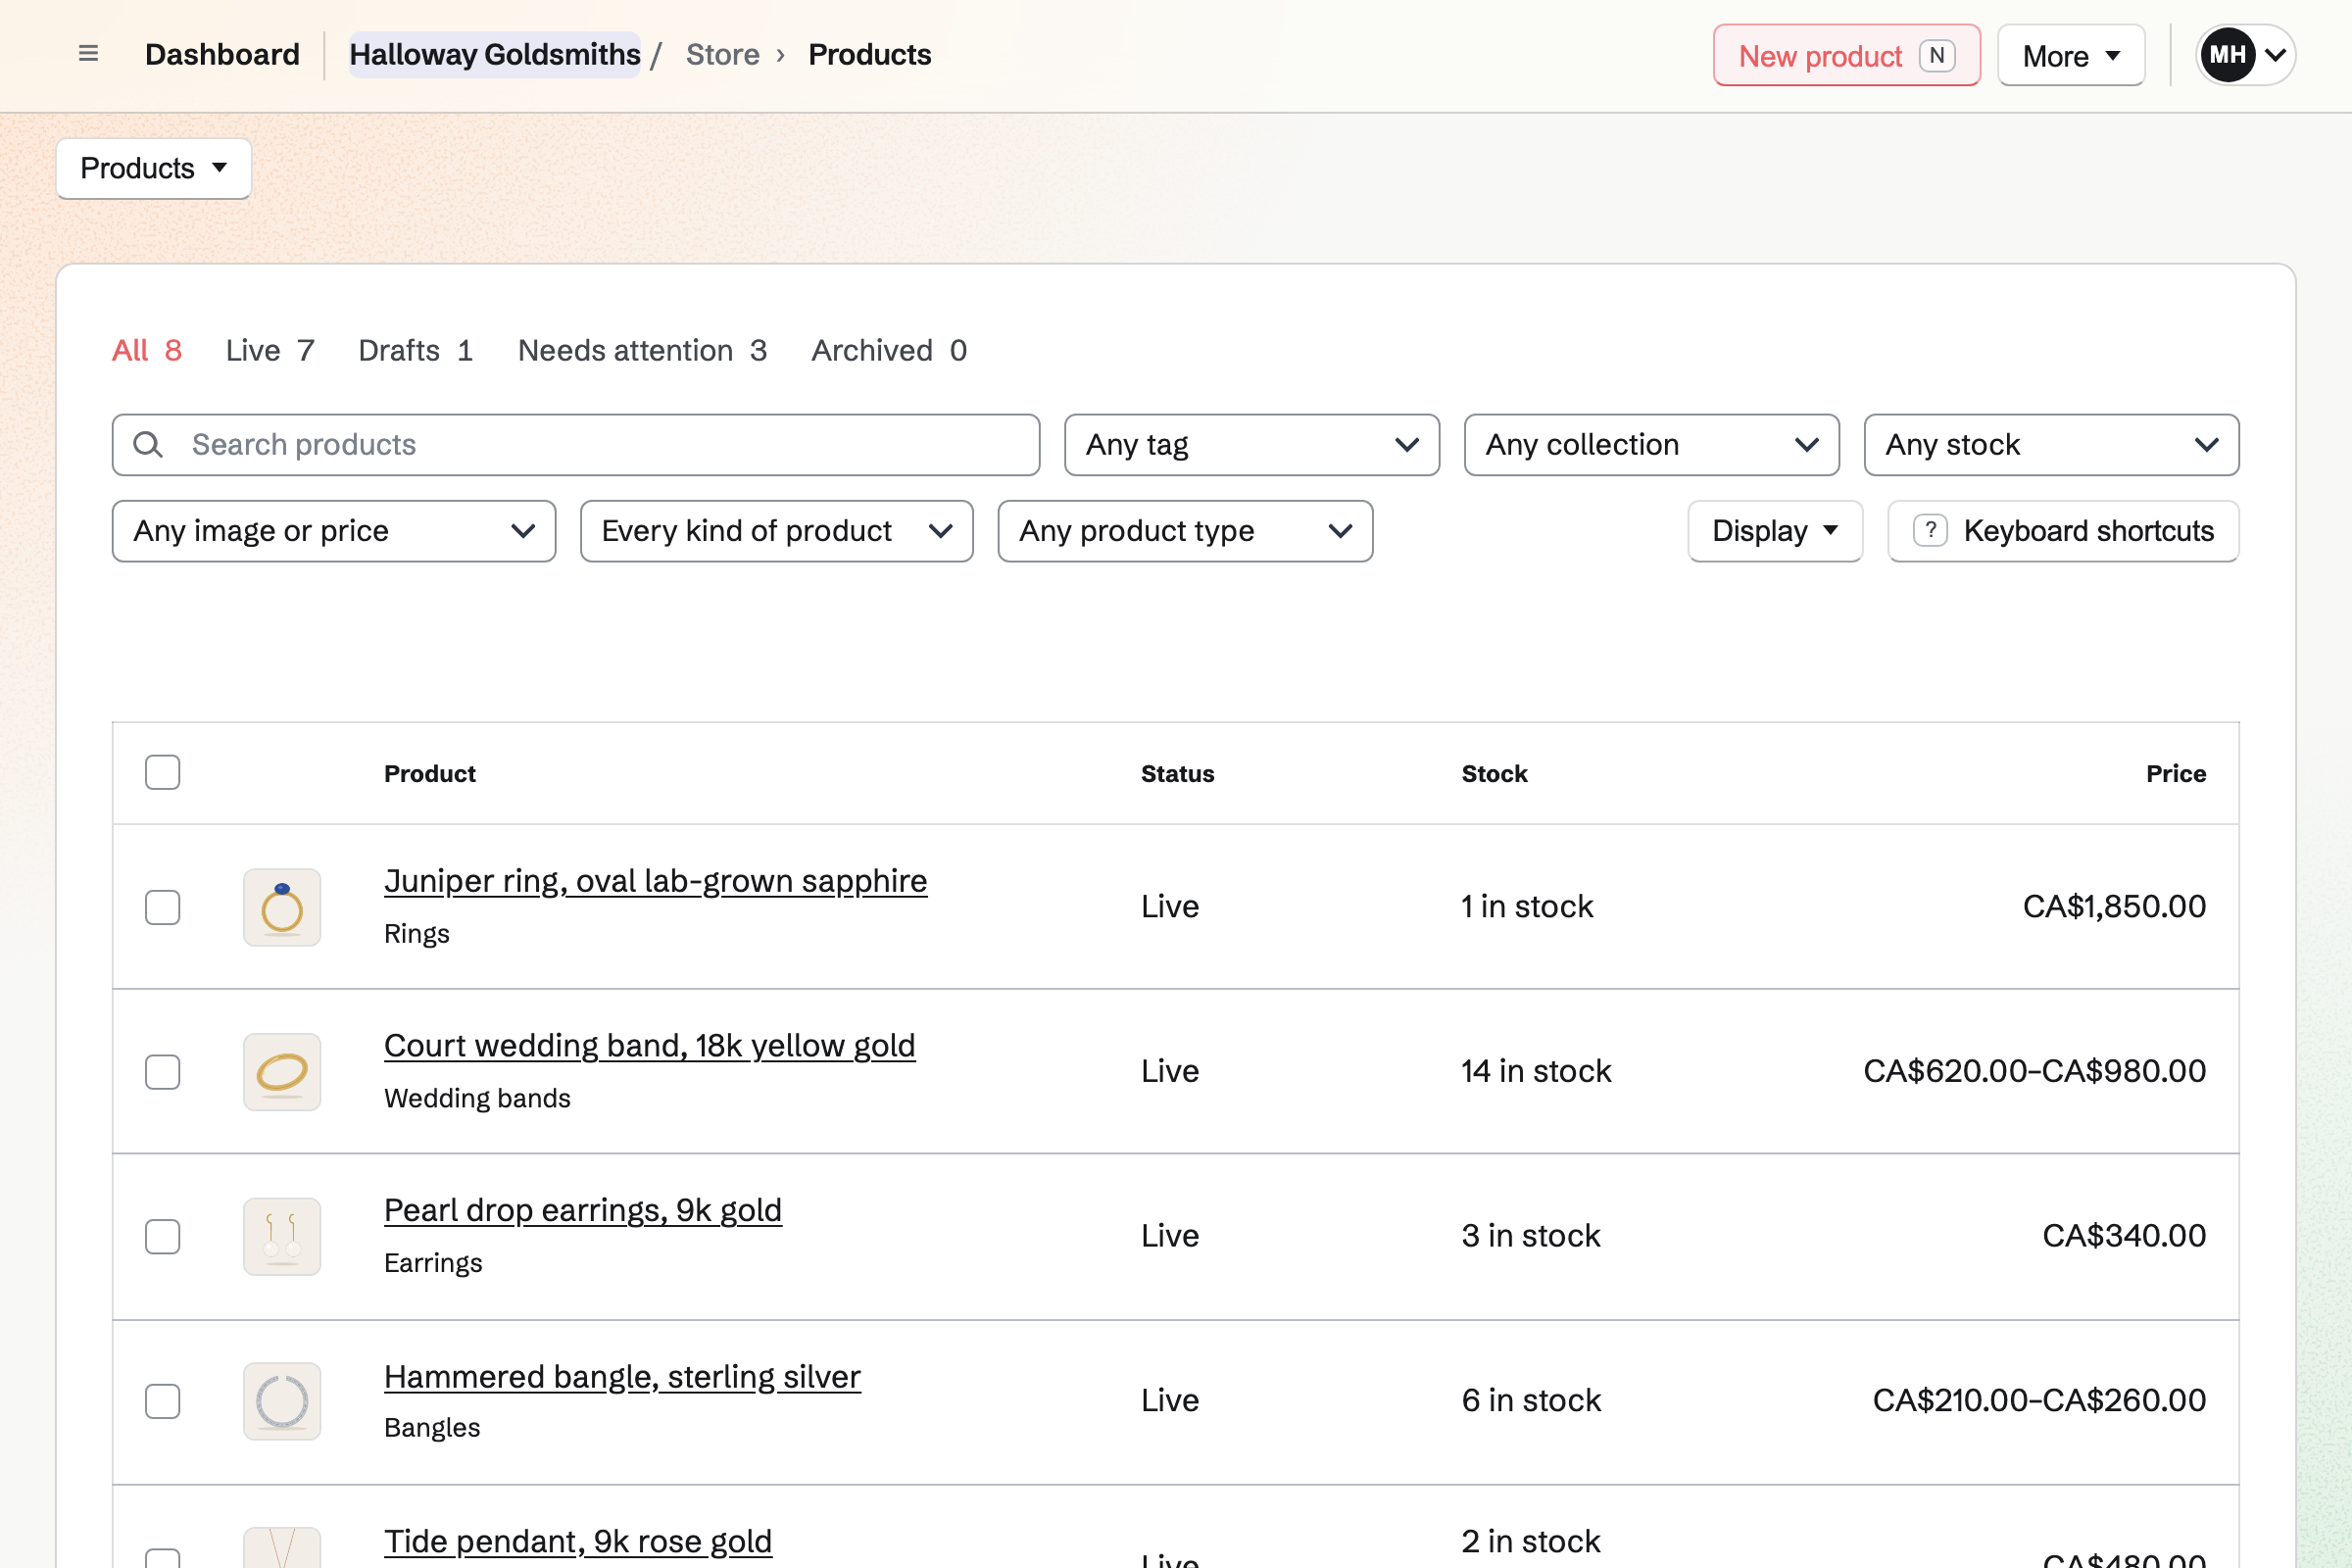Open Court wedding band thumbnail
This screenshot has height=1568, width=2352.
click(x=282, y=1072)
